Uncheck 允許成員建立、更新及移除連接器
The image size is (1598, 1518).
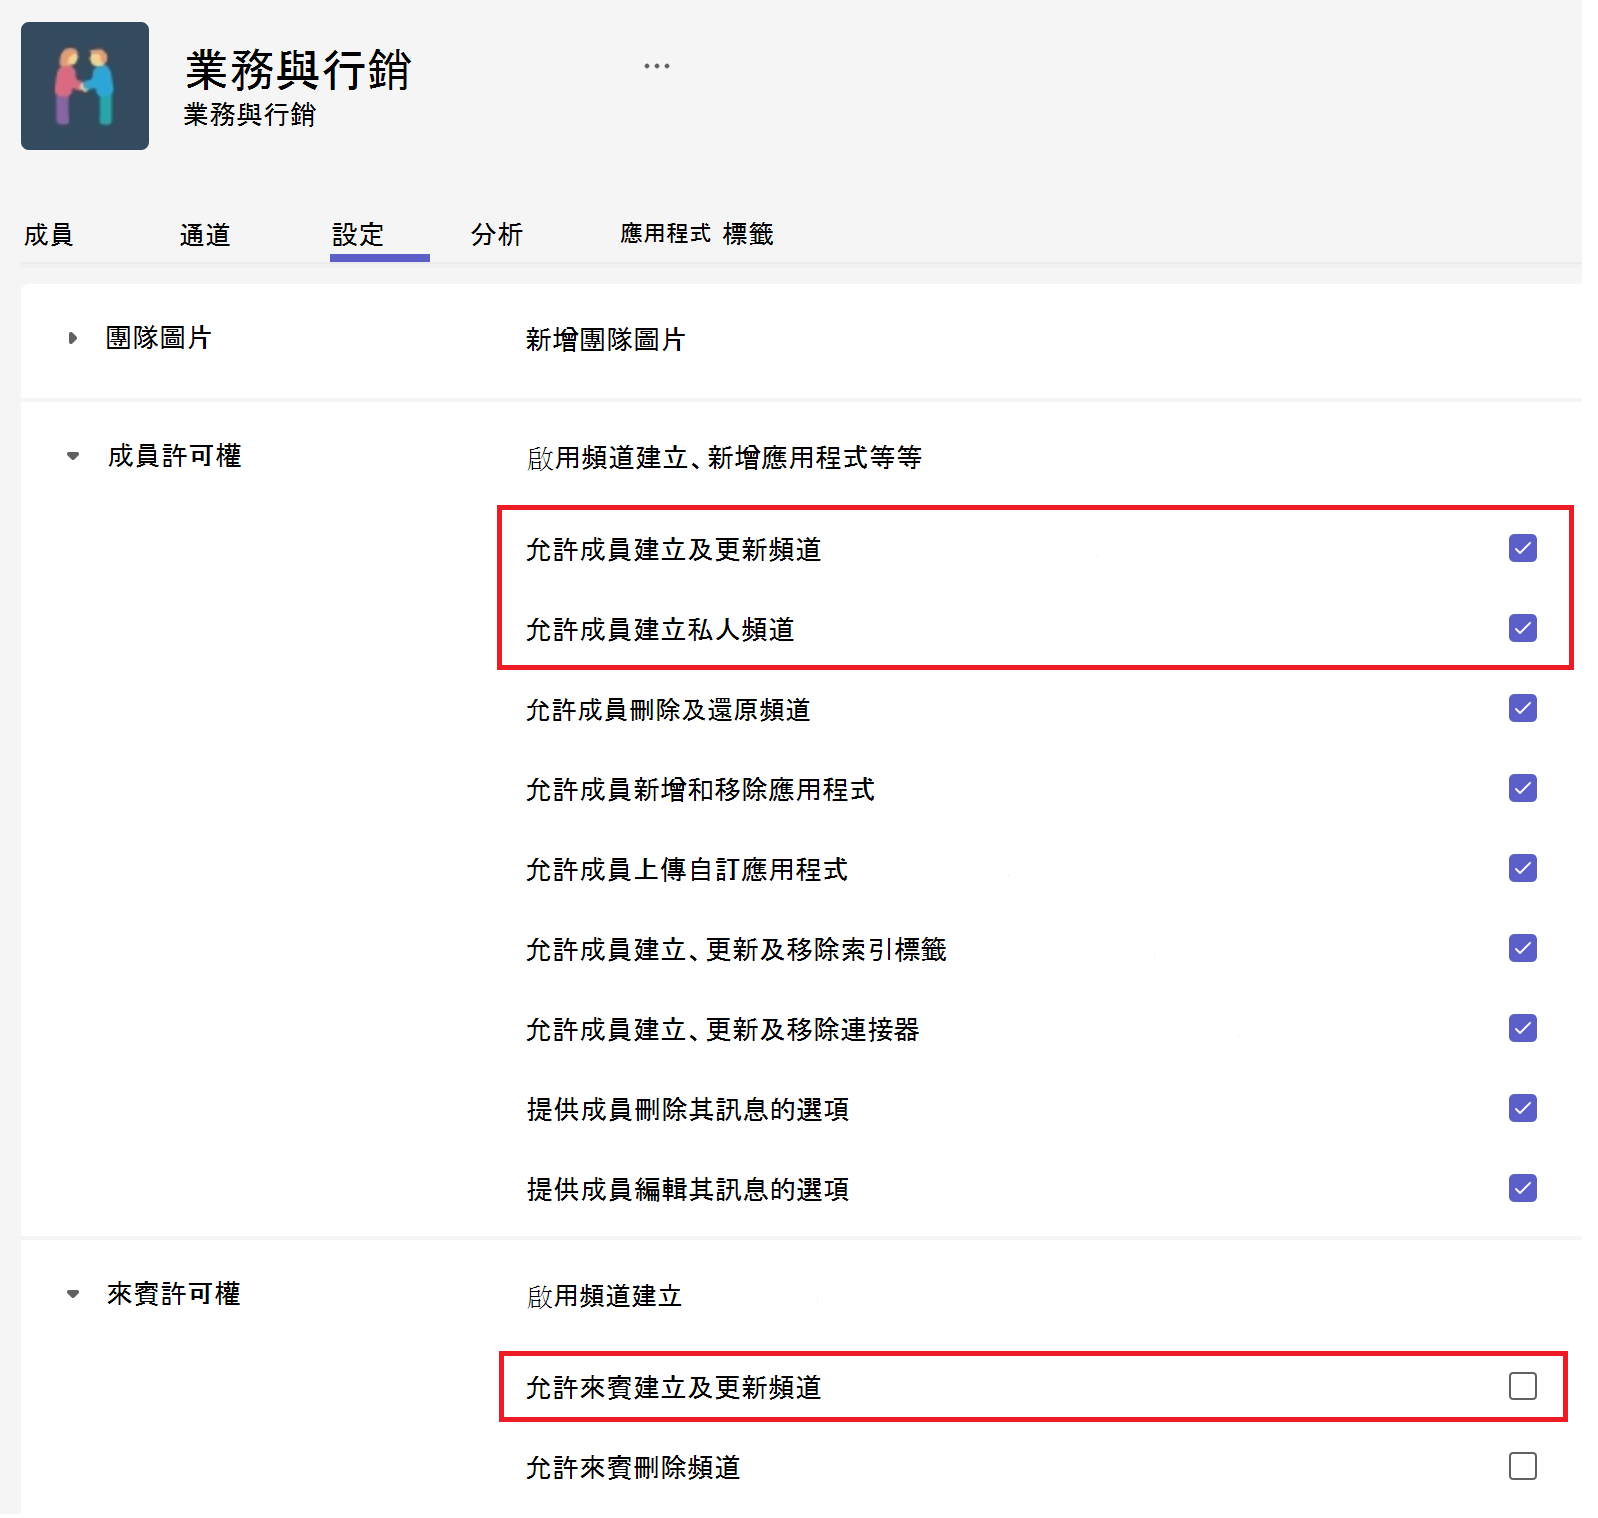tap(1523, 1028)
